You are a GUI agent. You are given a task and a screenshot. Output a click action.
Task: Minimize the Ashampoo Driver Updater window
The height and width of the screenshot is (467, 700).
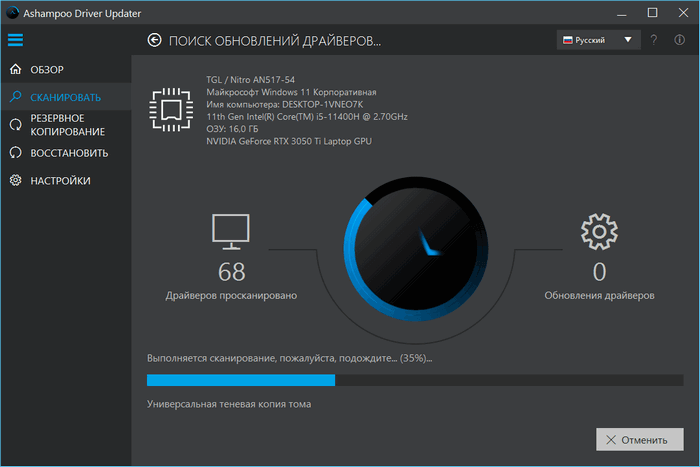pyautogui.click(x=621, y=13)
